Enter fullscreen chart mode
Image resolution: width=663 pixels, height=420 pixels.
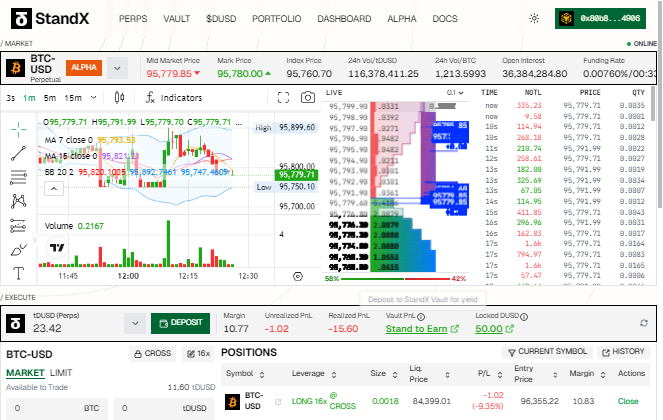(283, 98)
